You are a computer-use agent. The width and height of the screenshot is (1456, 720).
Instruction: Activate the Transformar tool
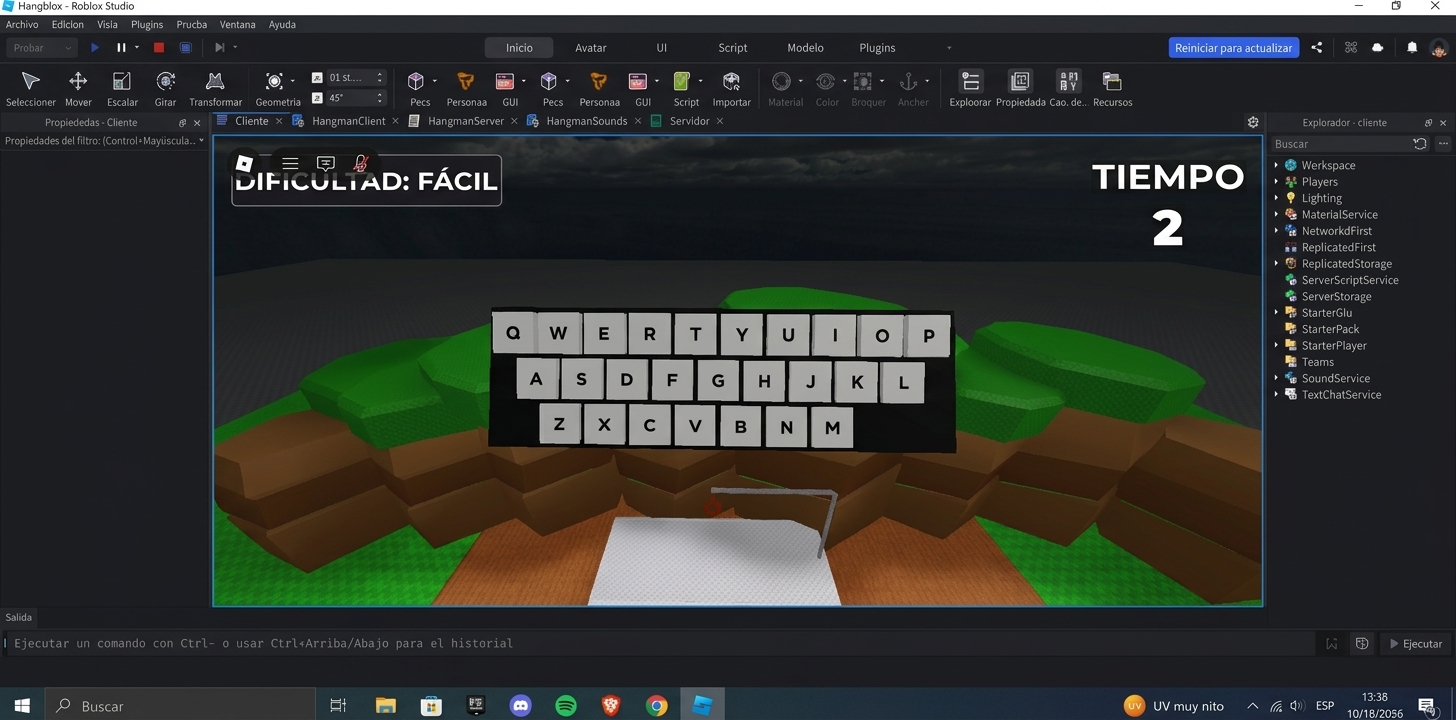[215, 88]
